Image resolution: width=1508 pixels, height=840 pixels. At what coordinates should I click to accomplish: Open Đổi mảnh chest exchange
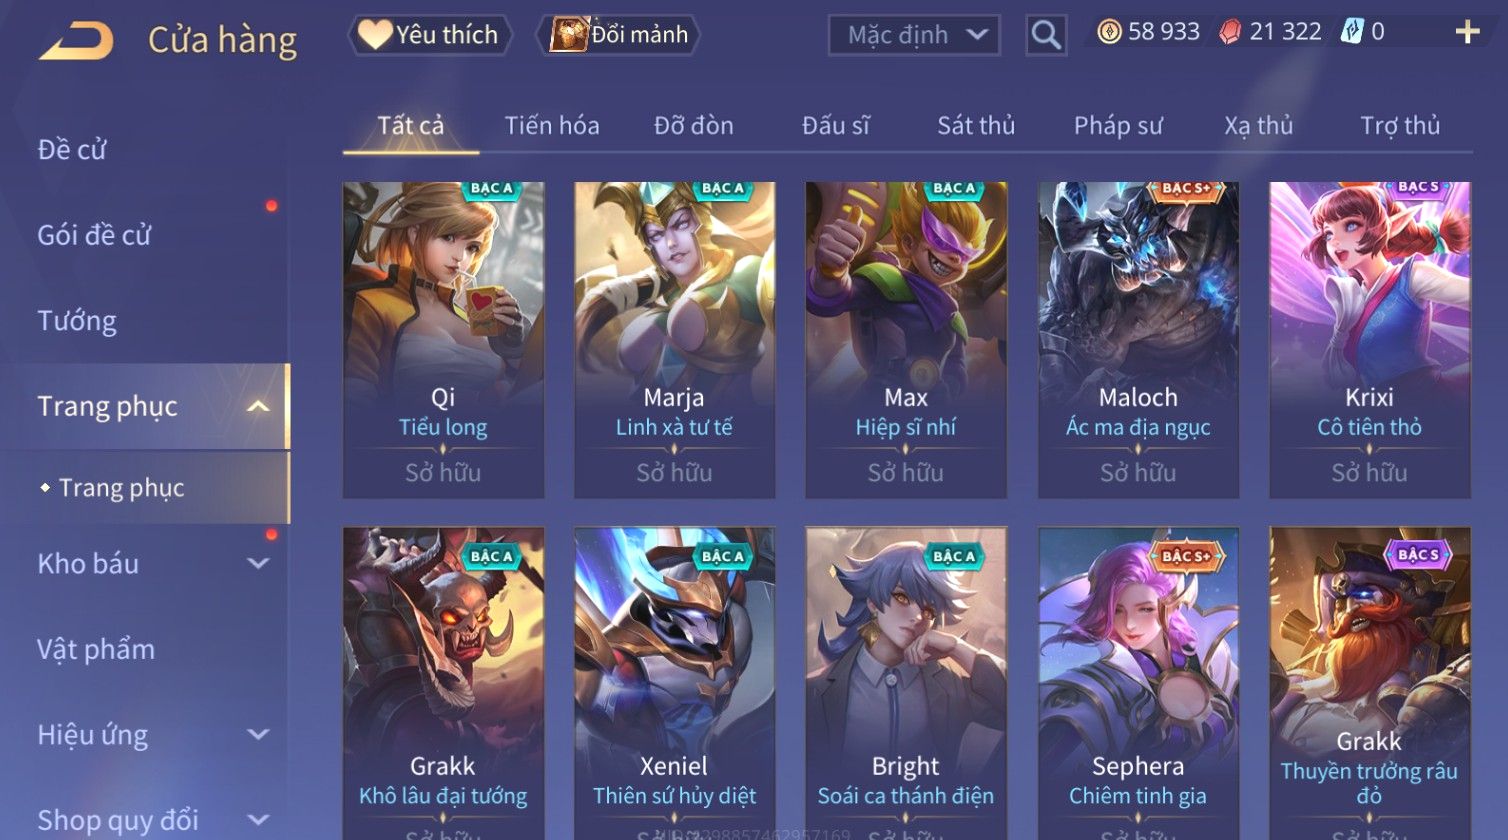coord(619,35)
